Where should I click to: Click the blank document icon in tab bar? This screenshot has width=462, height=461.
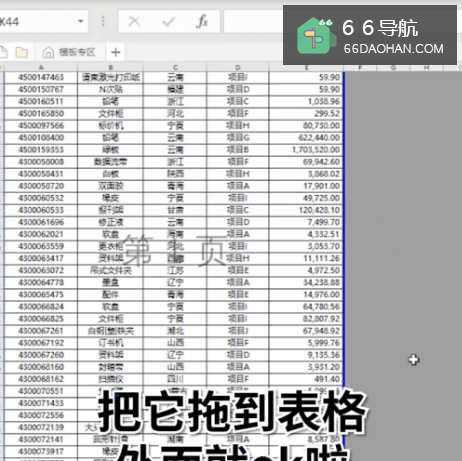pyautogui.click(x=3, y=52)
